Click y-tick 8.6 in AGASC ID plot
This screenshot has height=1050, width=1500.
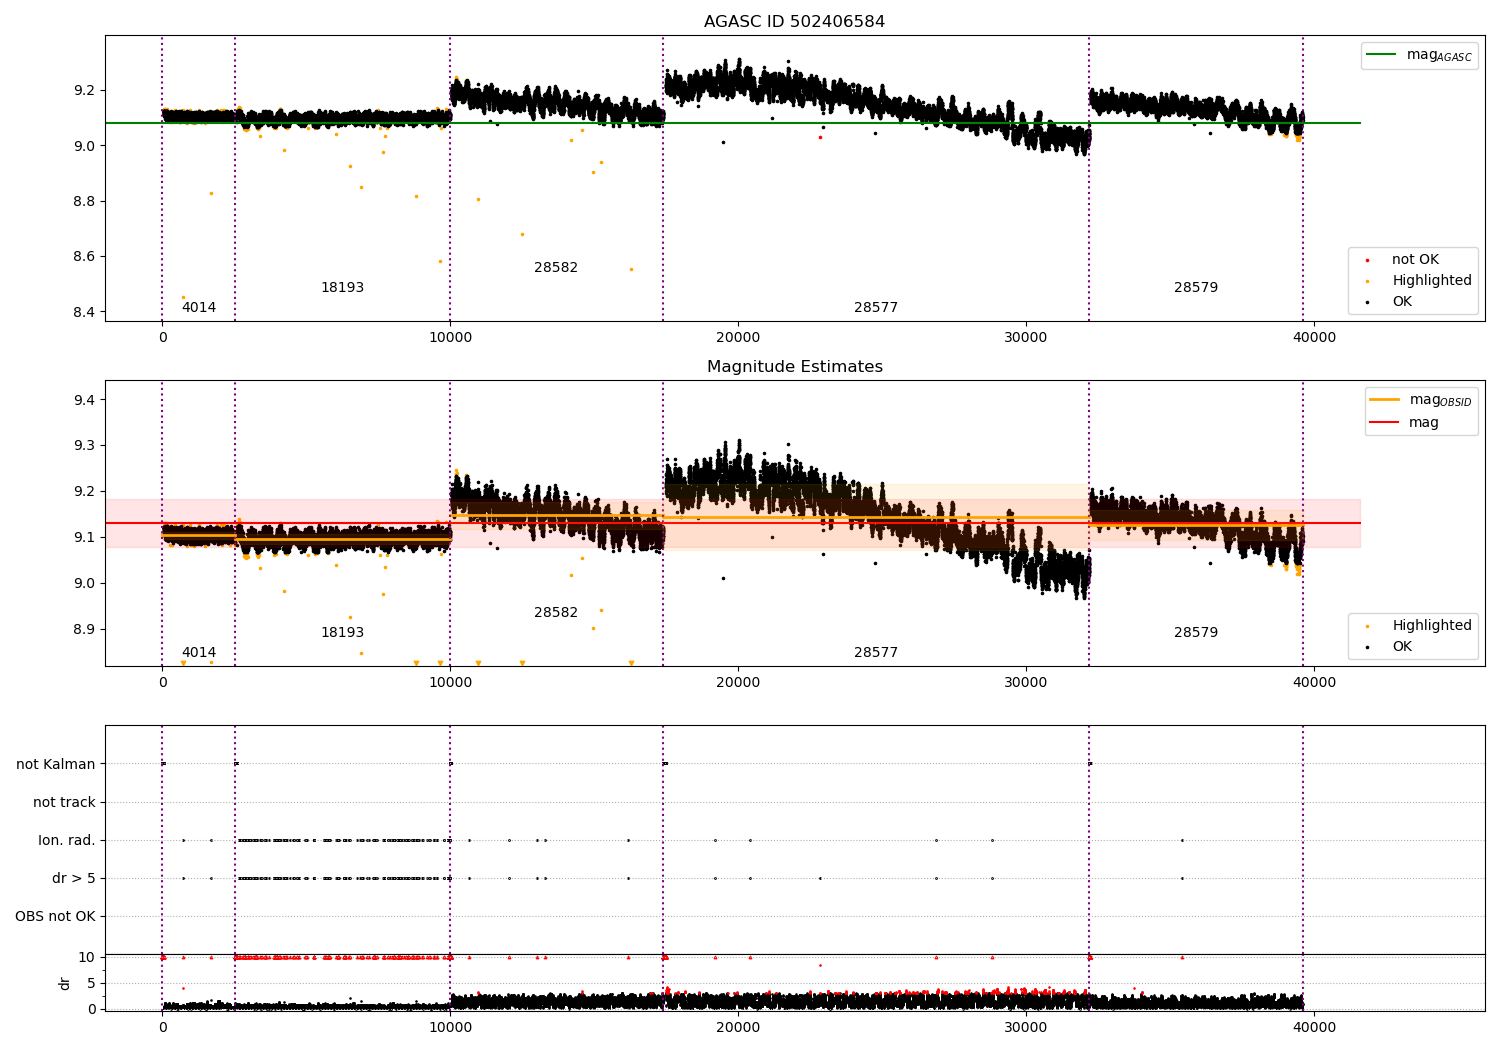pyautogui.click(x=85, y=256)
